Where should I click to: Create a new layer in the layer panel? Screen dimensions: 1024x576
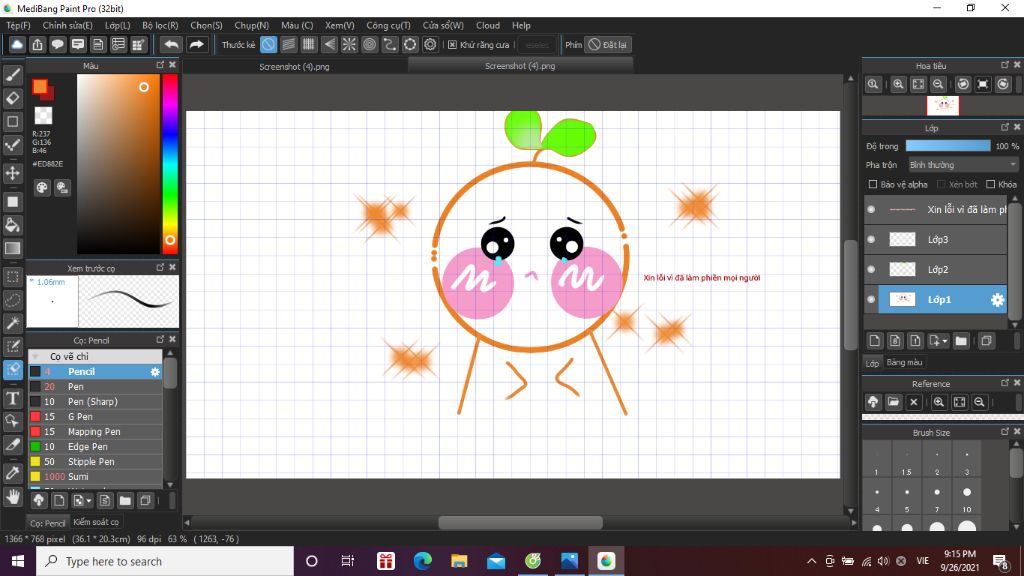point(874,341)
